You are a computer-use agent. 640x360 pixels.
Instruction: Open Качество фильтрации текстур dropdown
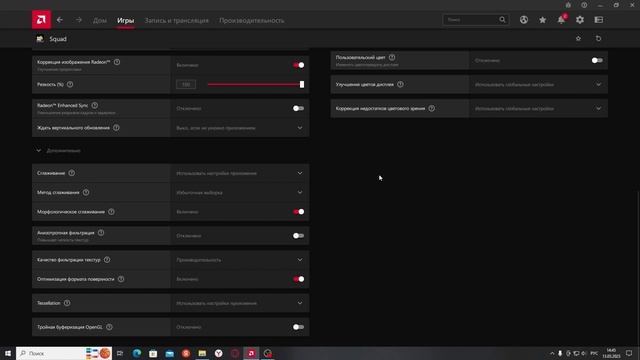(x=239, y=260)
